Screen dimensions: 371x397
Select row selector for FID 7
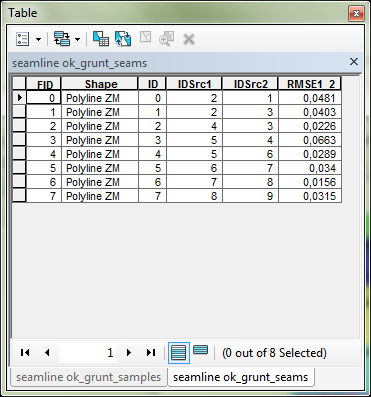point(19,196)
